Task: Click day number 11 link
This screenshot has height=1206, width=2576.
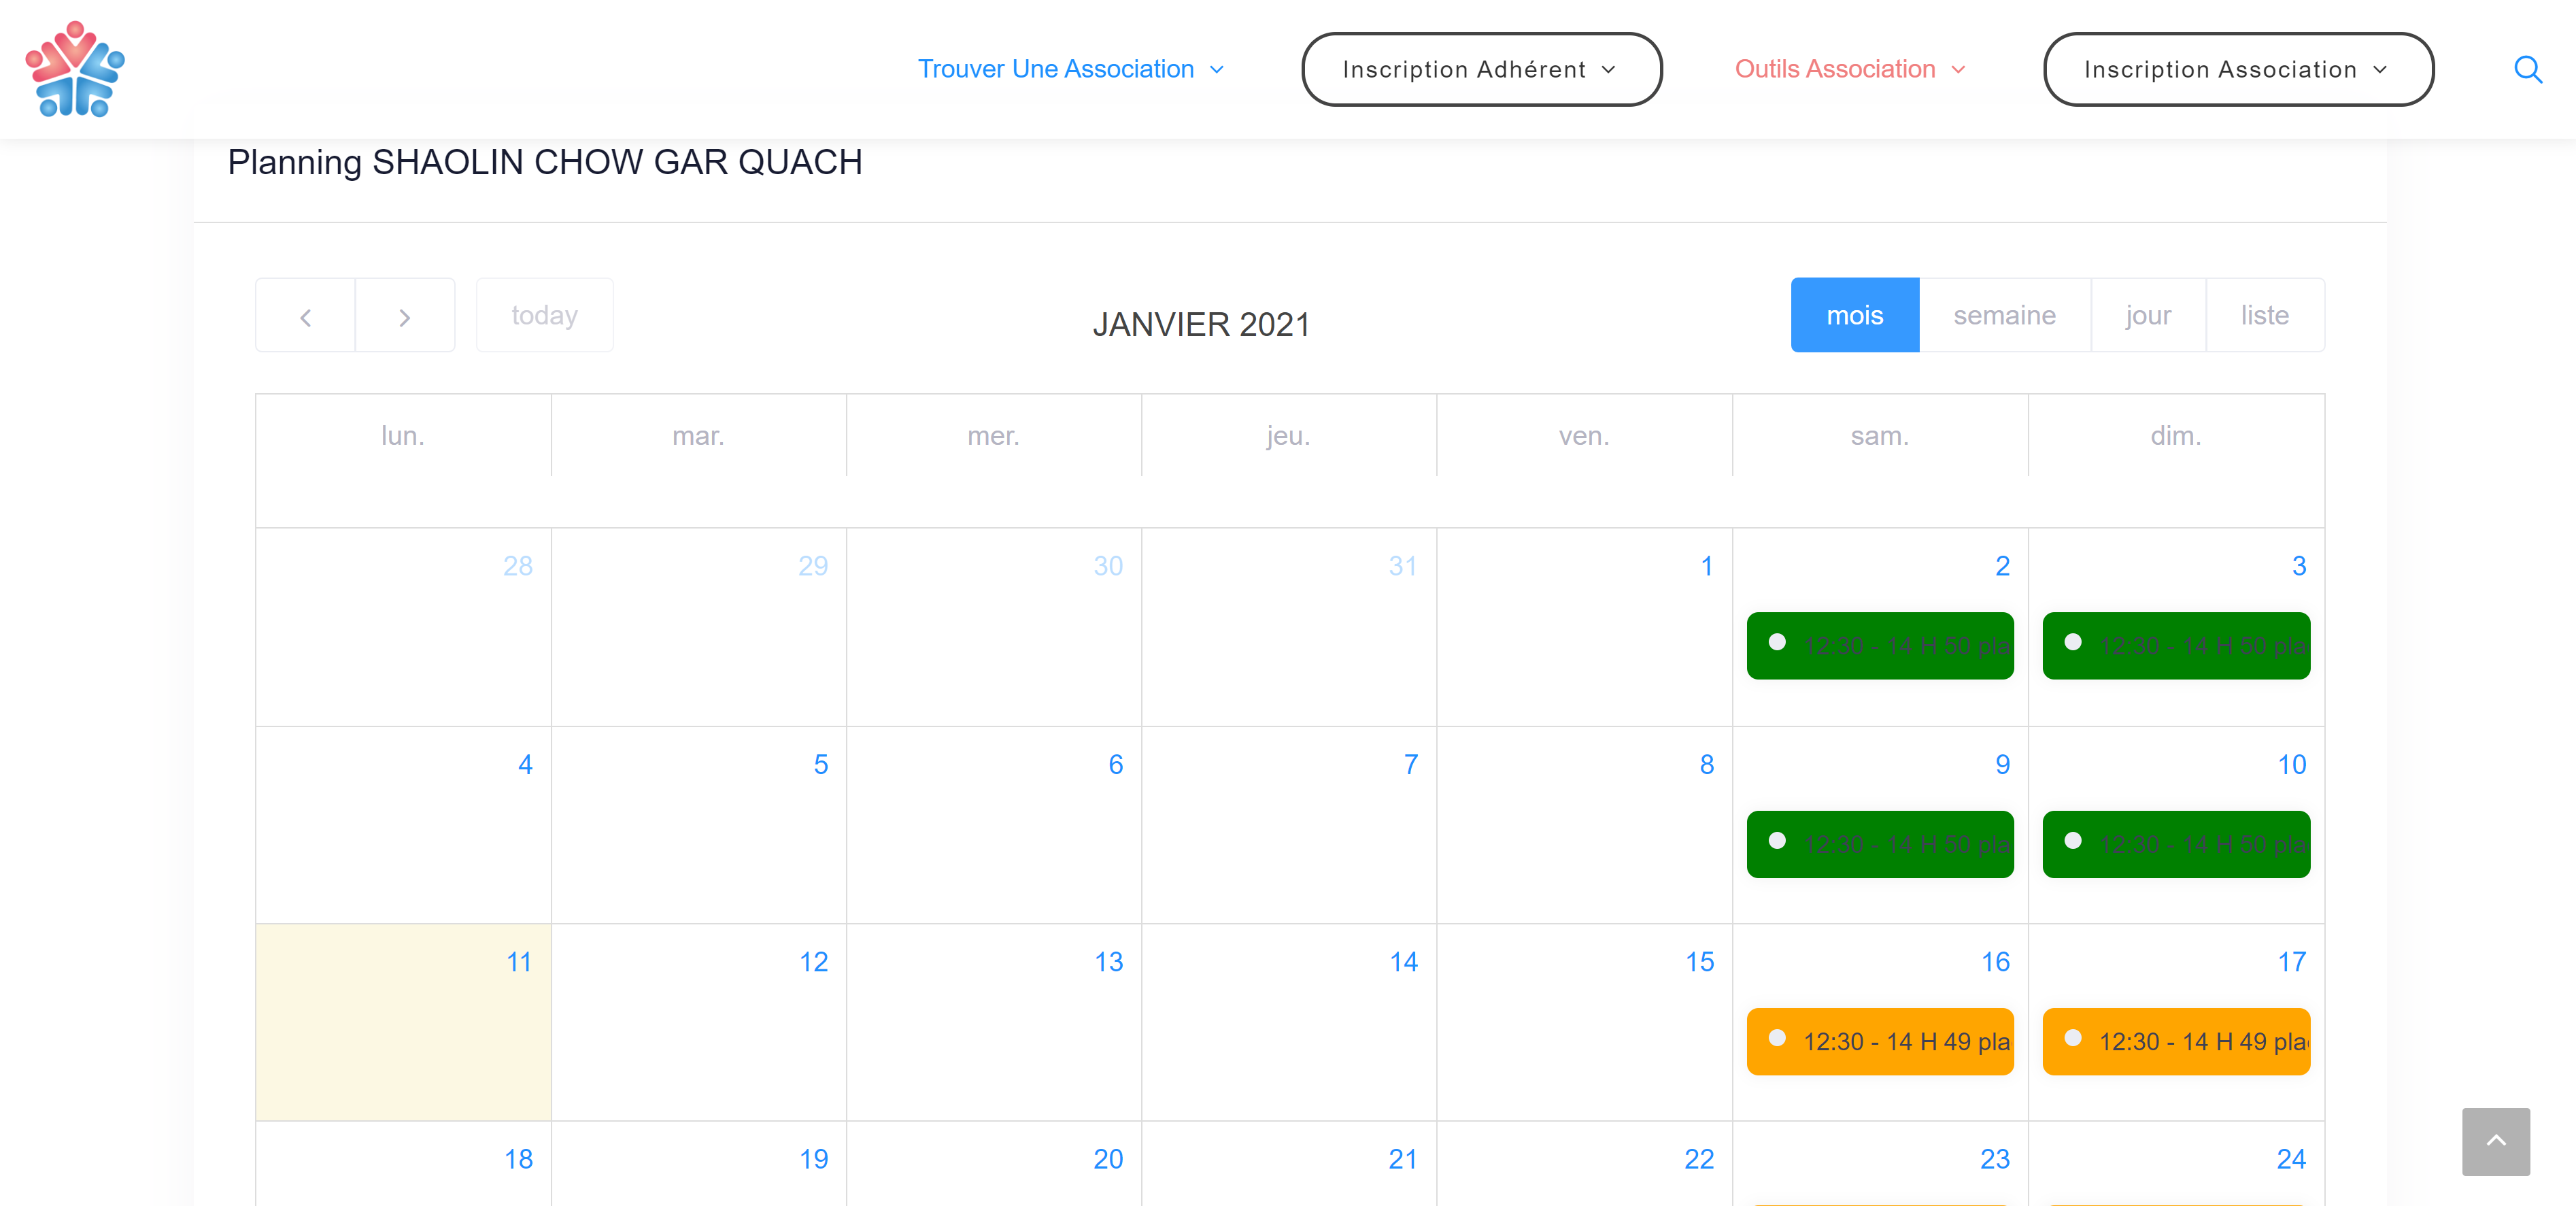Action: [518, 962]
